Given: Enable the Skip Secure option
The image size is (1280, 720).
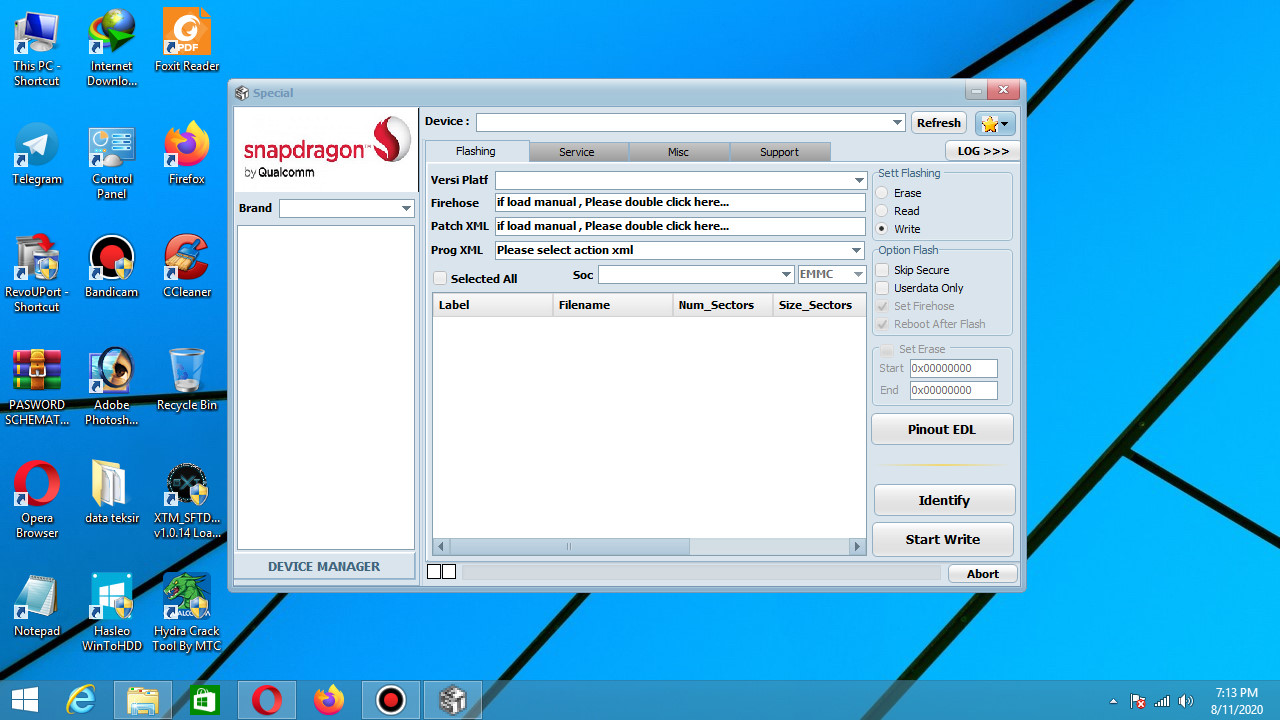Looking at the screenshot, I should coord(882,270).
